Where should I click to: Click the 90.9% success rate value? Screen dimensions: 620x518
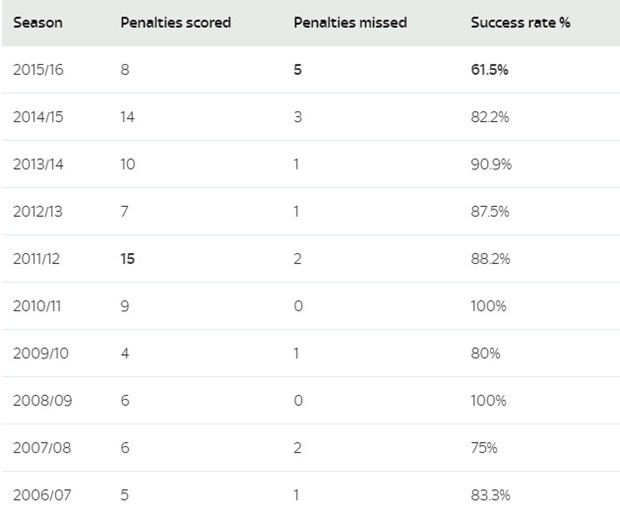[492, 164]
